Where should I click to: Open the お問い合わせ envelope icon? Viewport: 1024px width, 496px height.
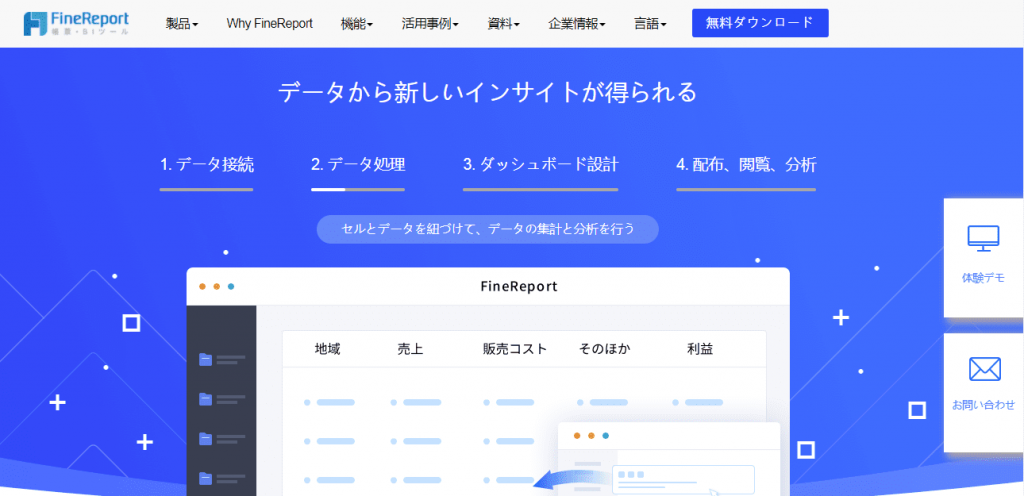click(984, 369)
